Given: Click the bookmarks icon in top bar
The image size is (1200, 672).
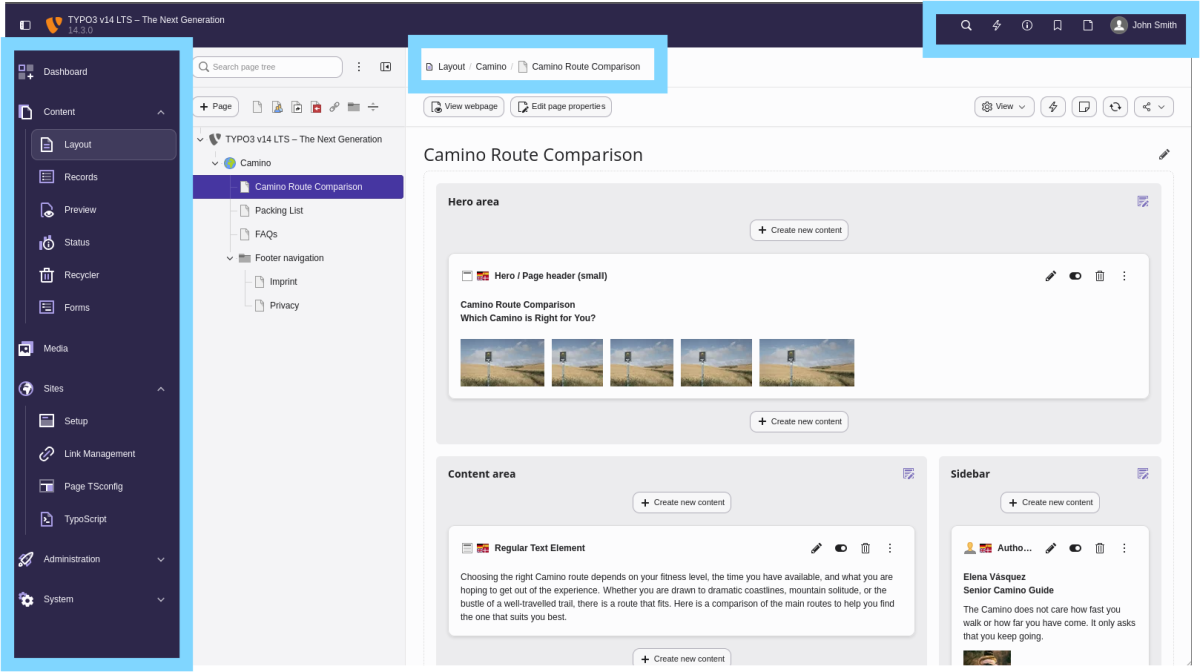Looking at the screenshot, I should [1057, 25].
